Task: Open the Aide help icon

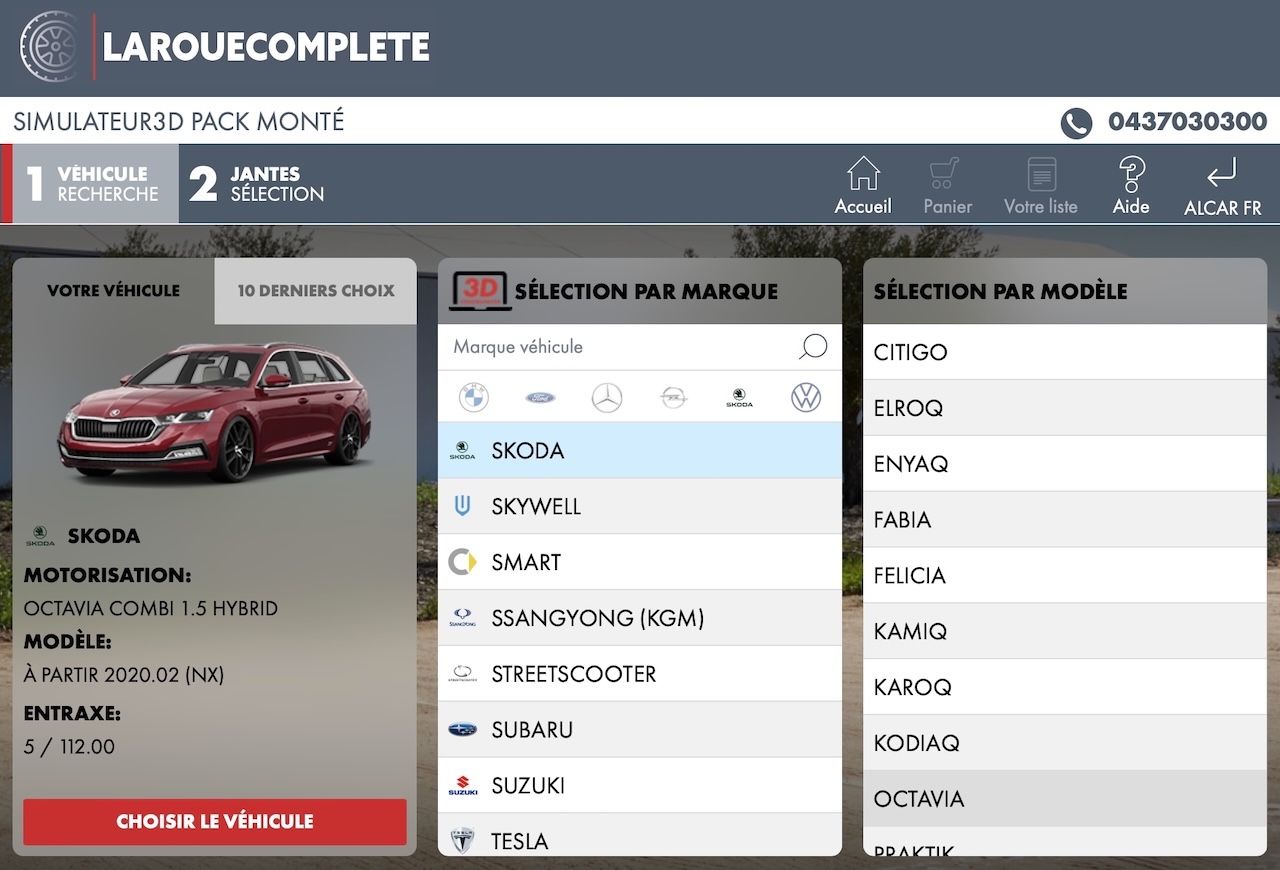Action: click(1131, 185)
